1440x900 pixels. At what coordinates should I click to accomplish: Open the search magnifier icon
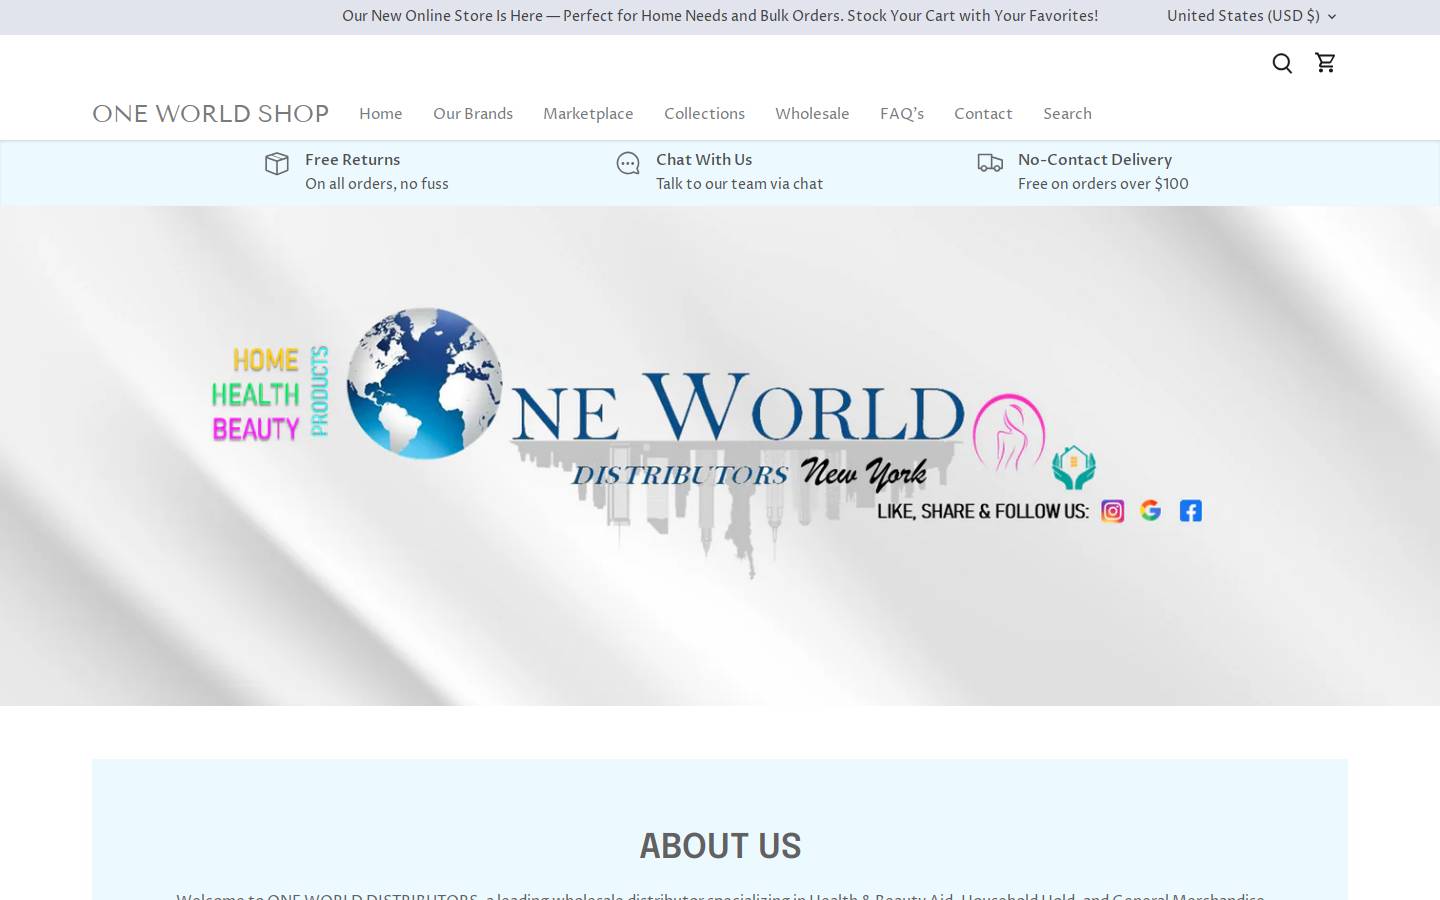click(x=1282, y=63)
